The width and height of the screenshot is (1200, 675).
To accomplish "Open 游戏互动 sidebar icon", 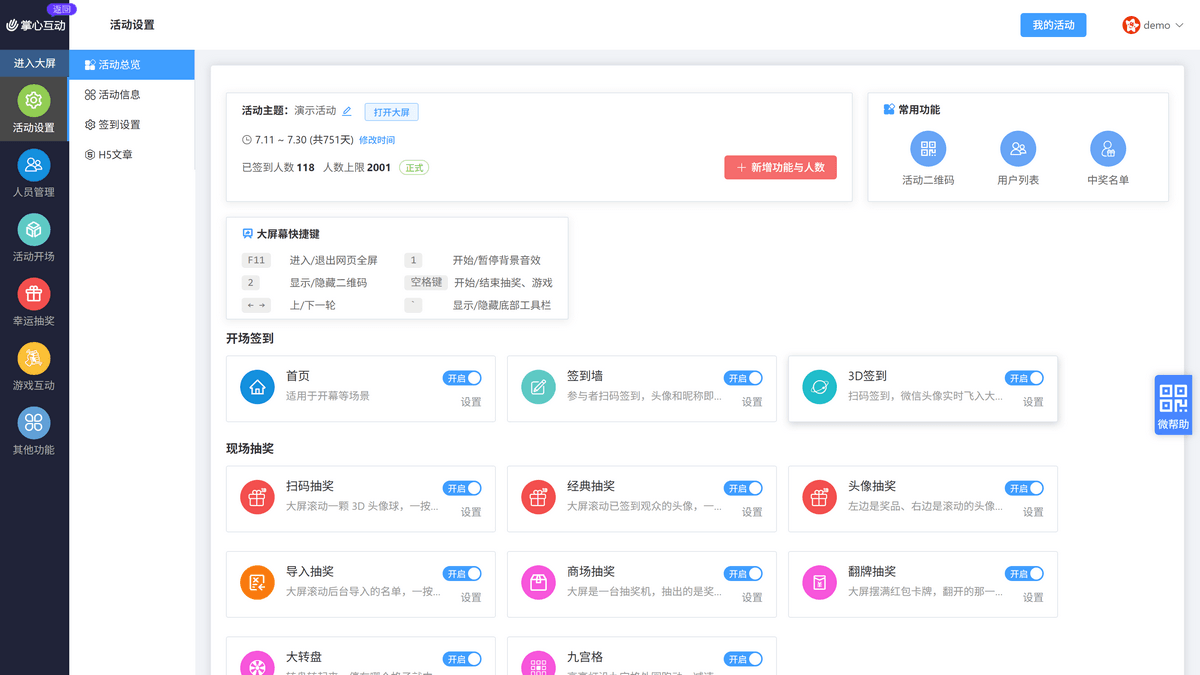I will pos(34,368).
